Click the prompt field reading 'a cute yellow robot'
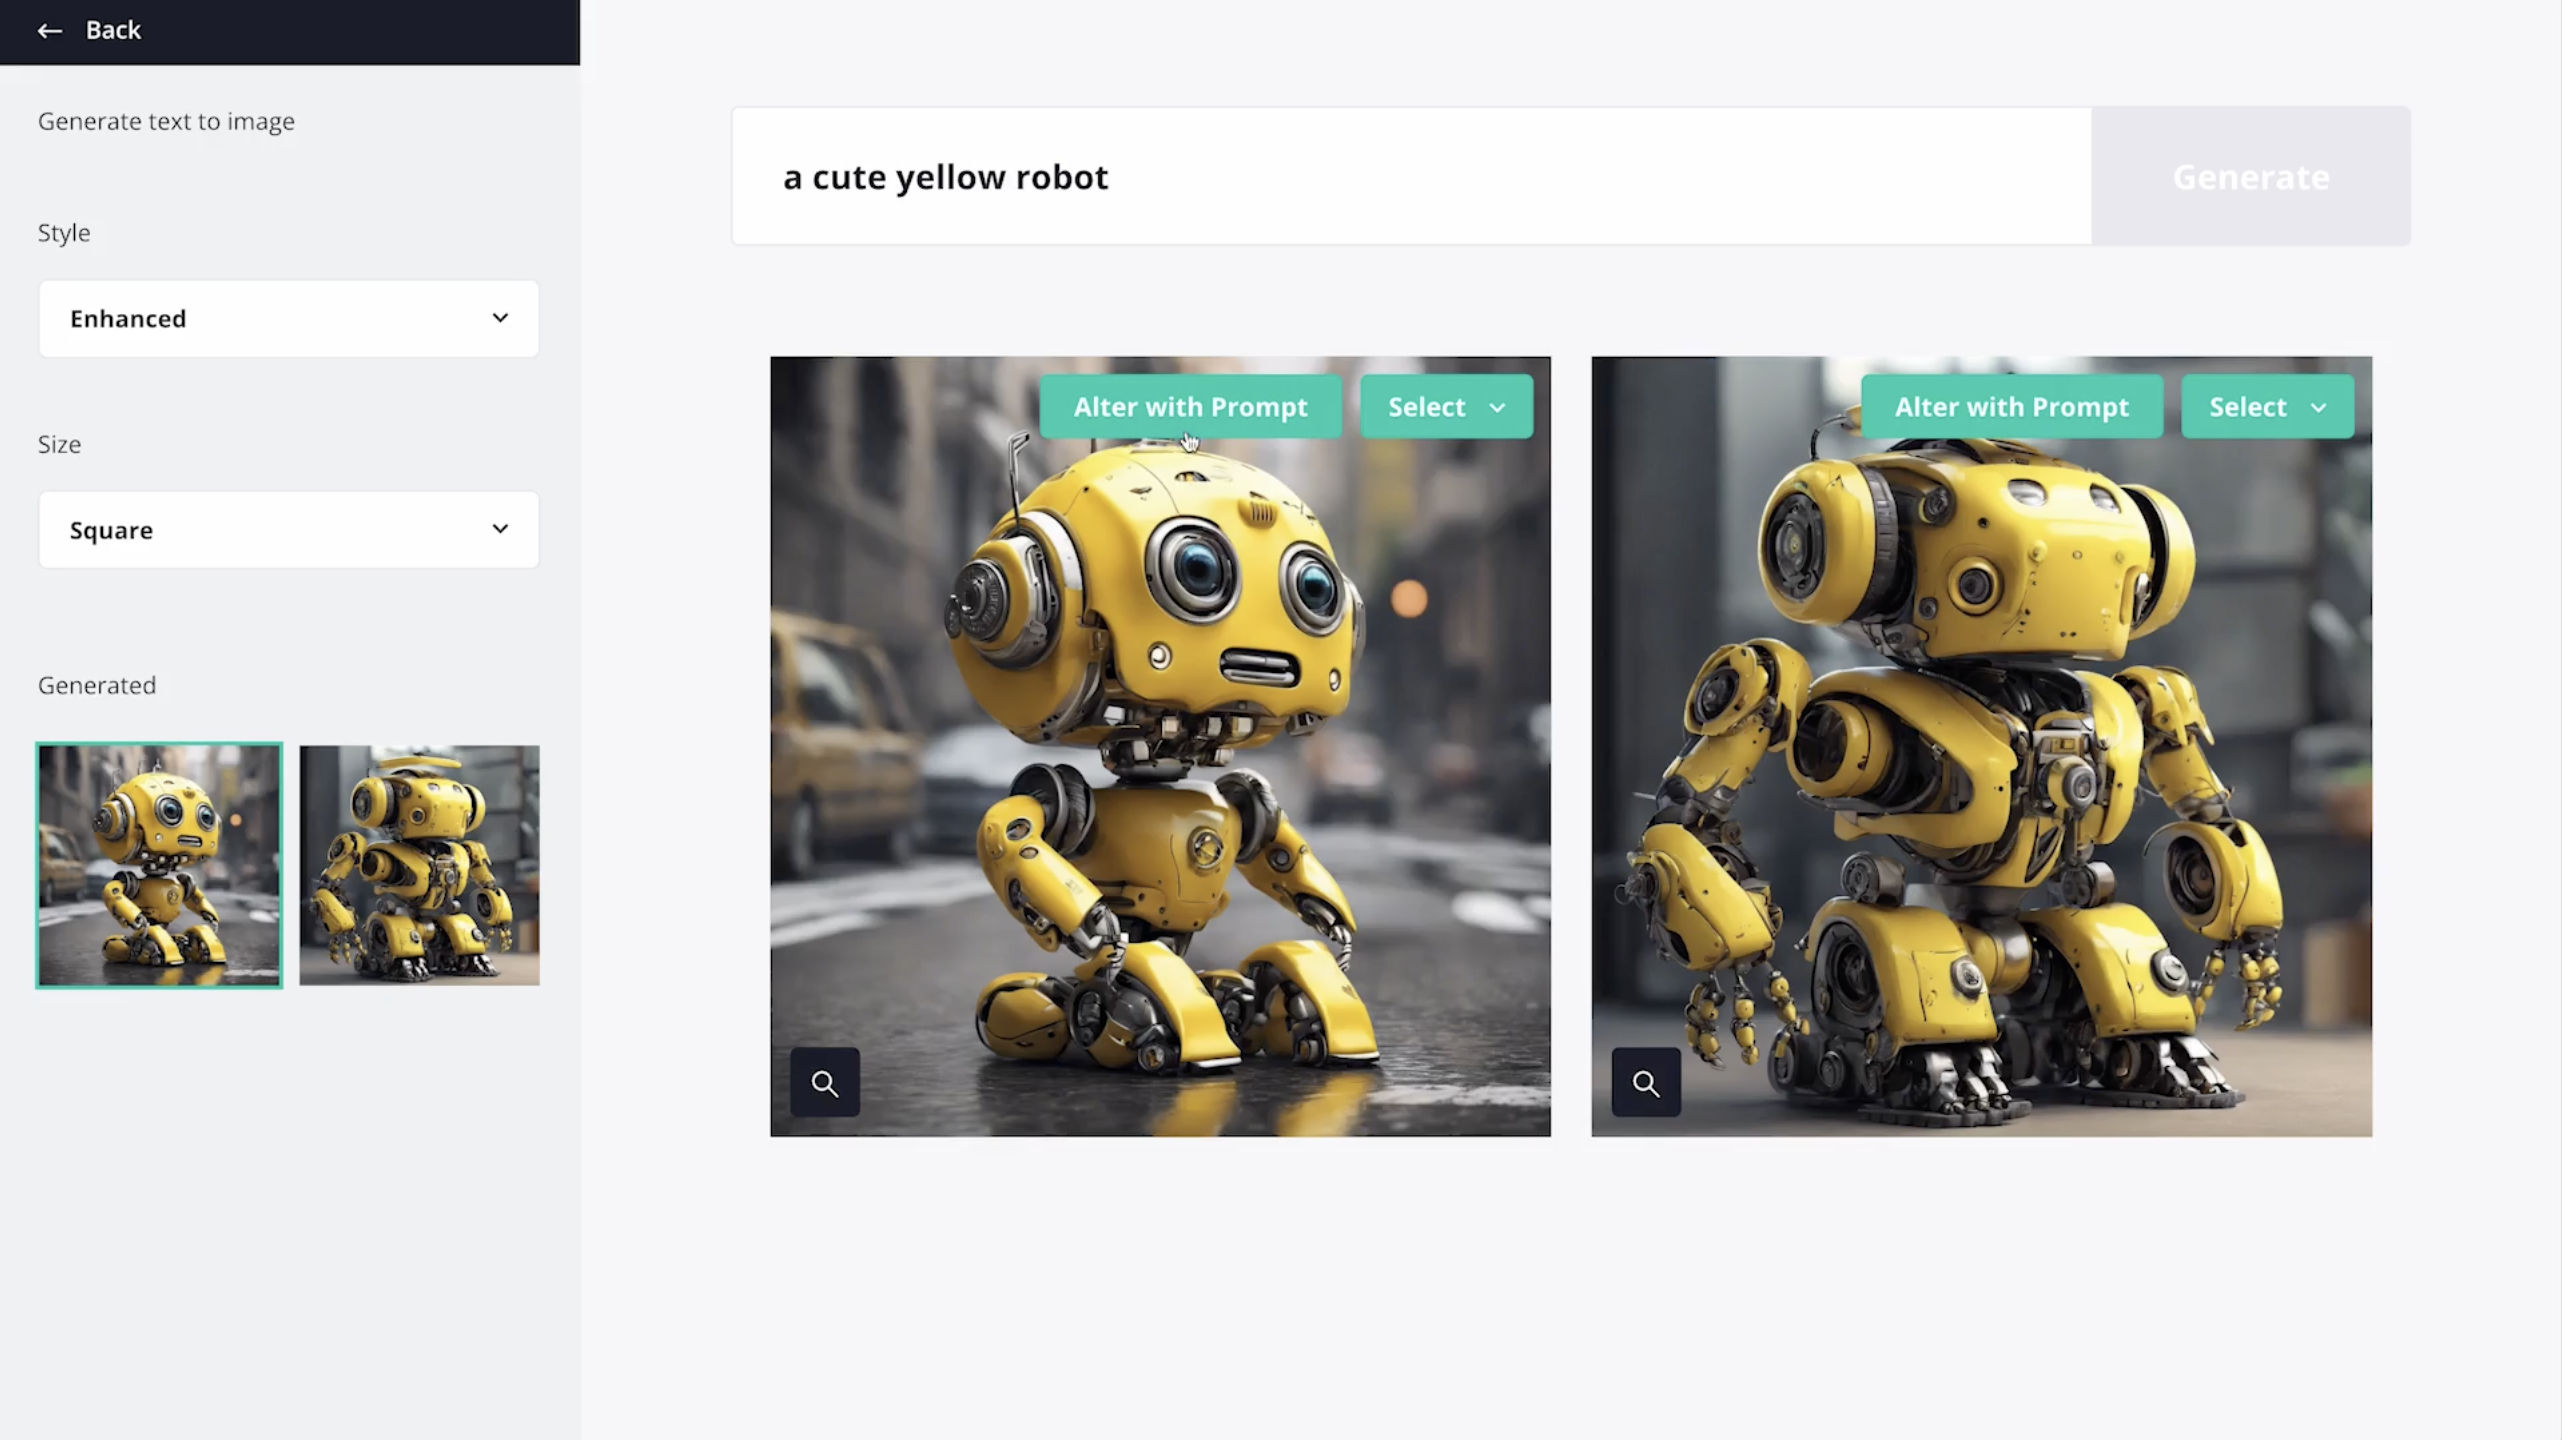This screenshot has height=1440, width=2562. pos(1410,177)
